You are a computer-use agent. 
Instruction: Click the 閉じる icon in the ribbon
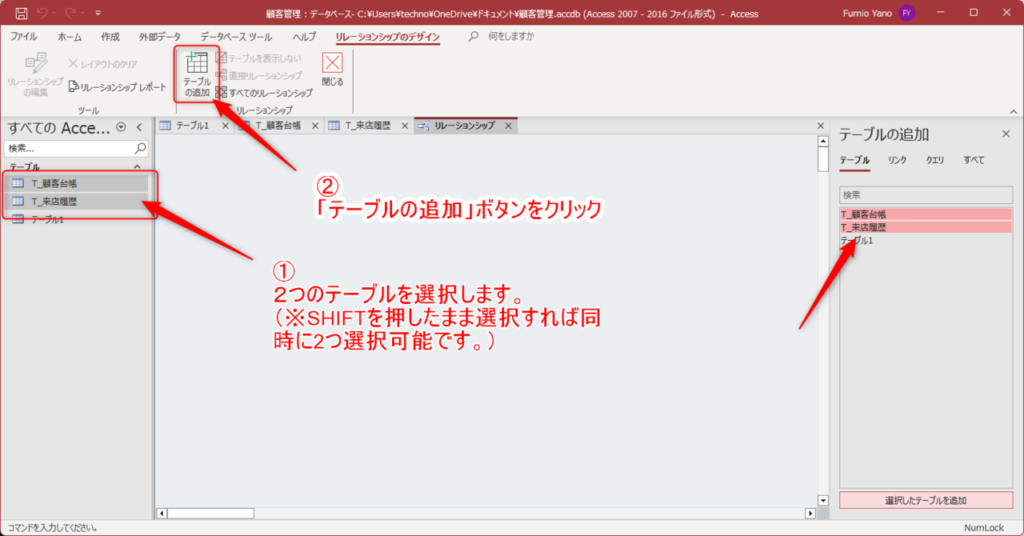[x=332, y=69]
